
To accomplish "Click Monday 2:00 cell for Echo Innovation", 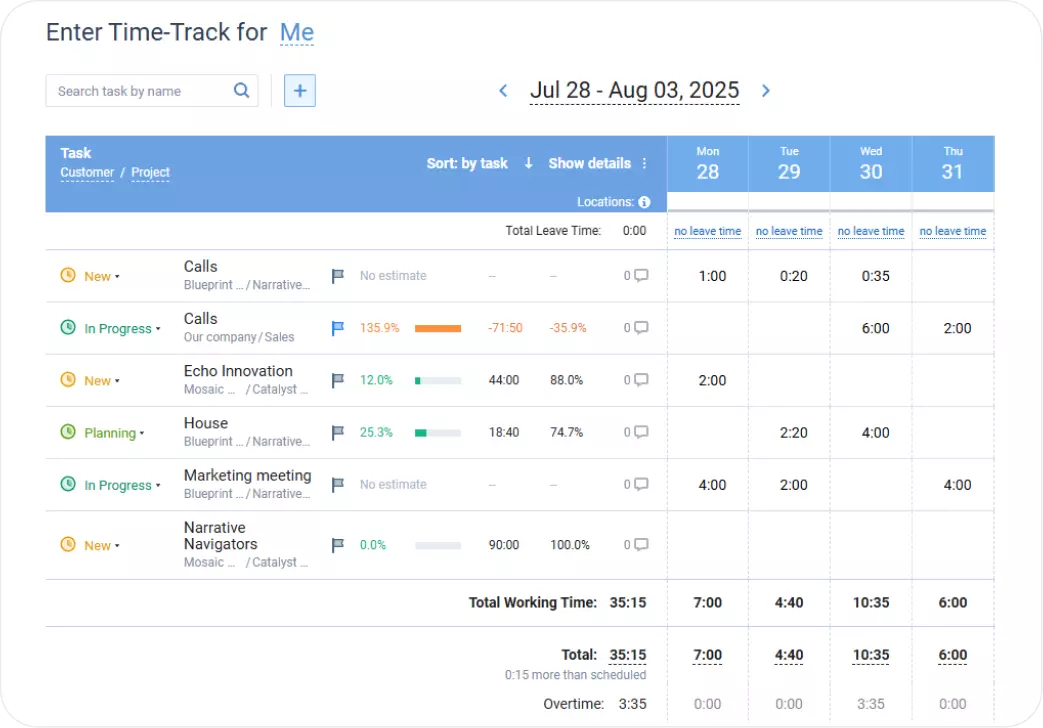I will point(708,380).
